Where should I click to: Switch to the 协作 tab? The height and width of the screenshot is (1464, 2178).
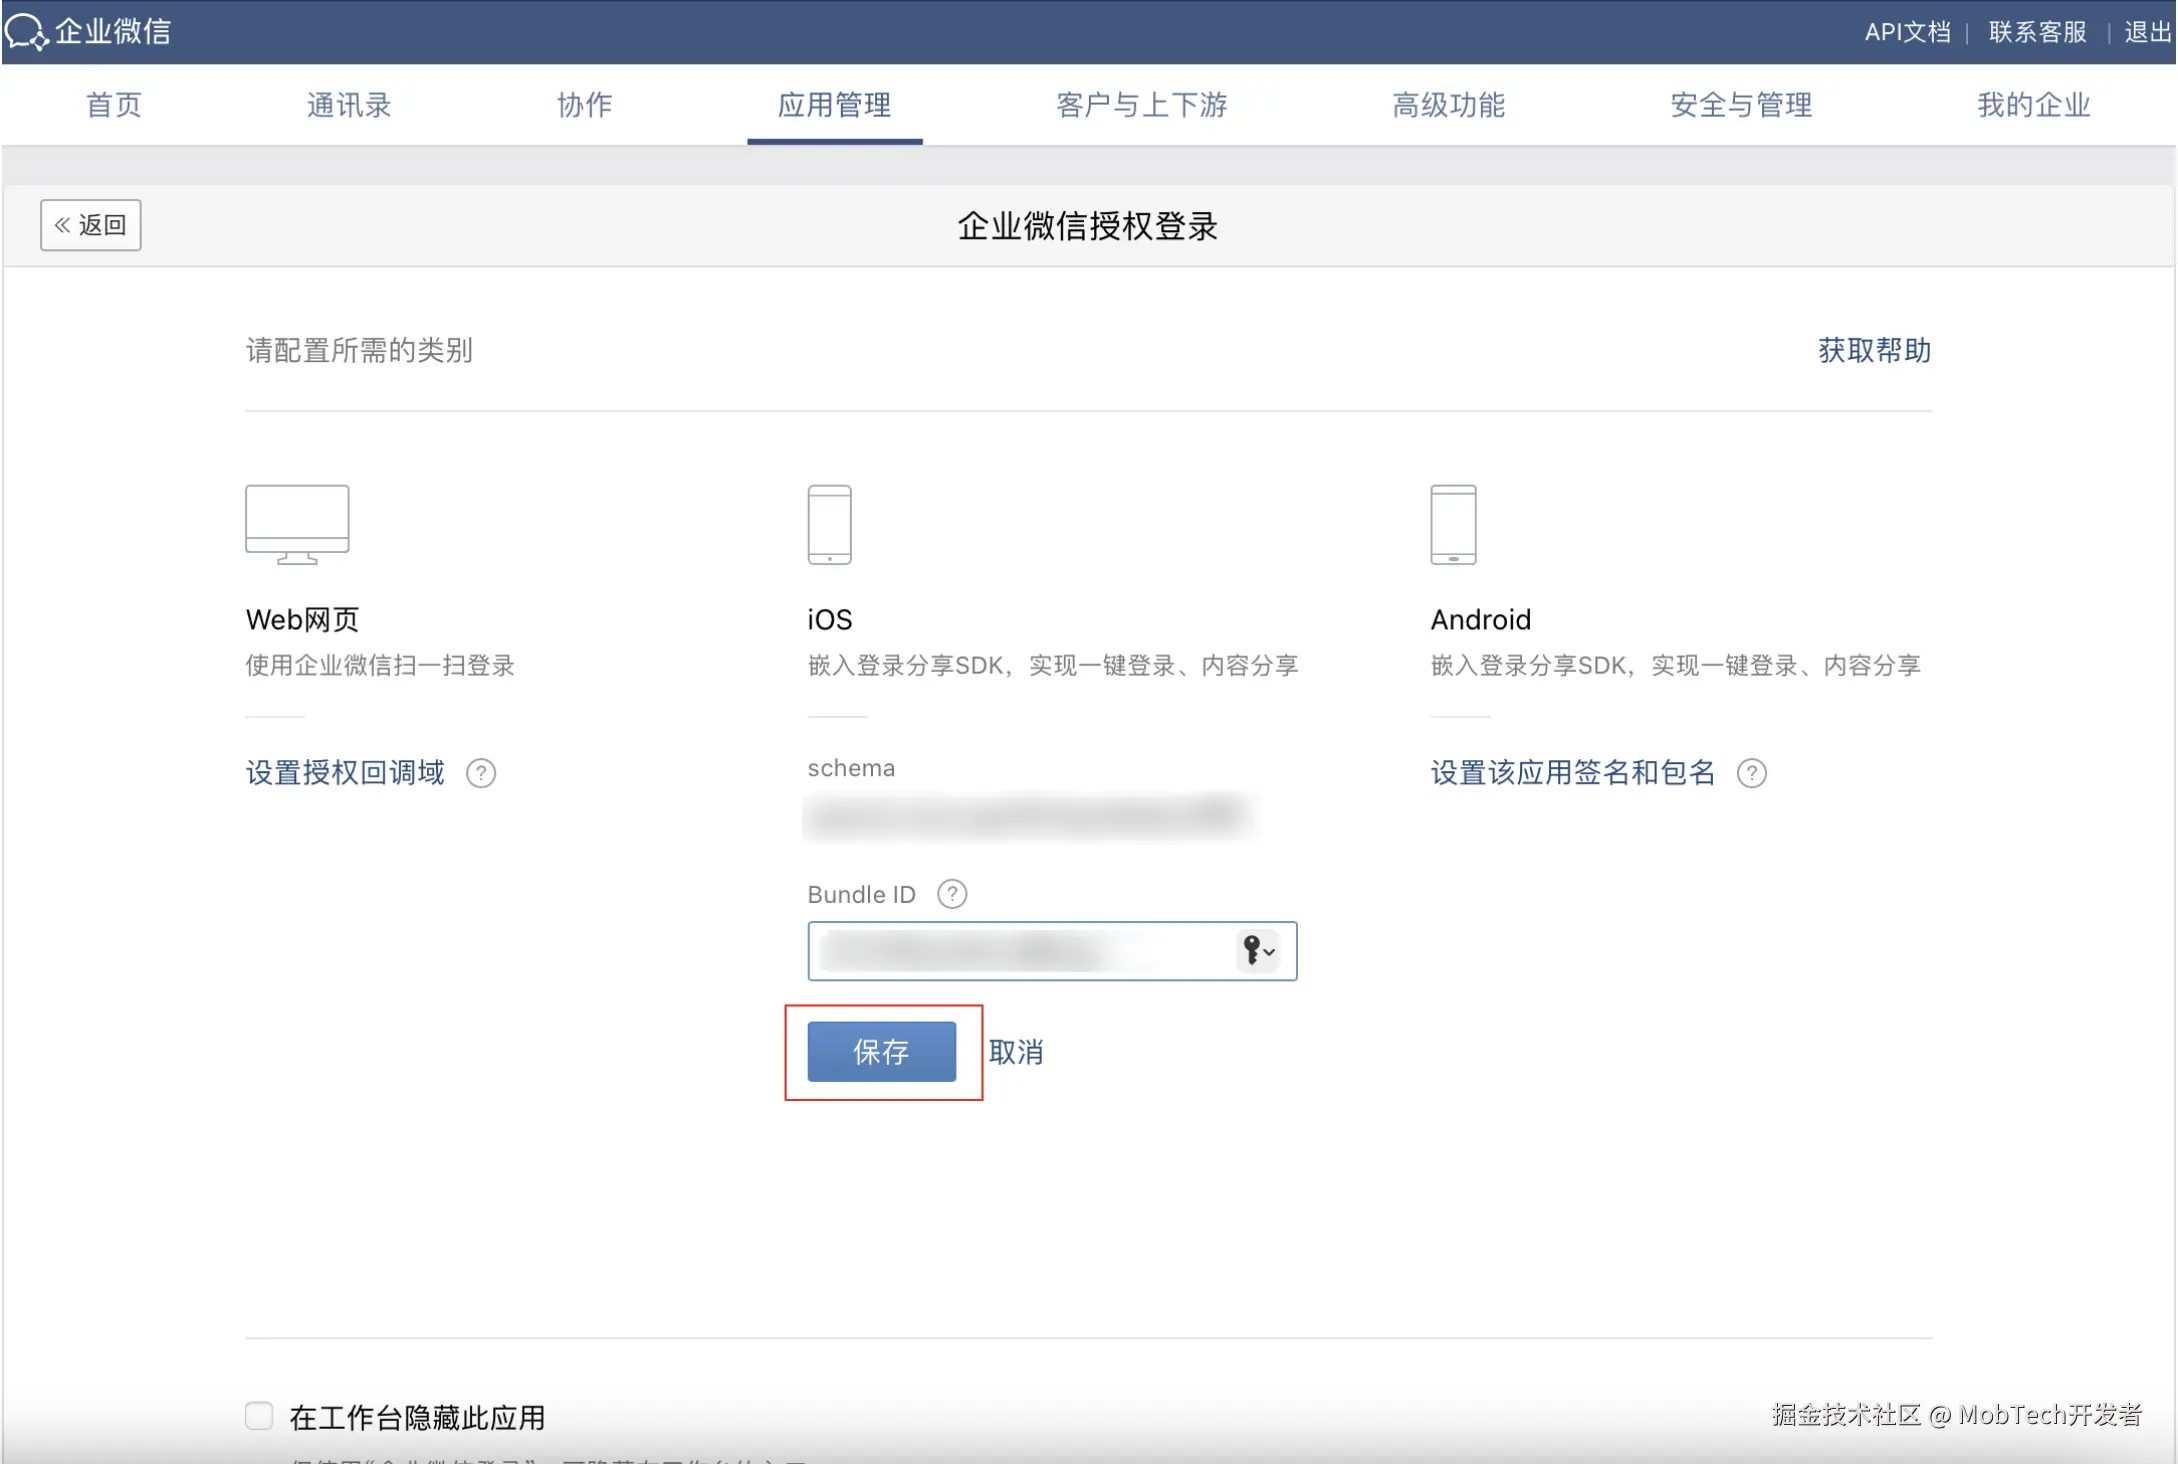pyautogui.click(x=584, y=105)
